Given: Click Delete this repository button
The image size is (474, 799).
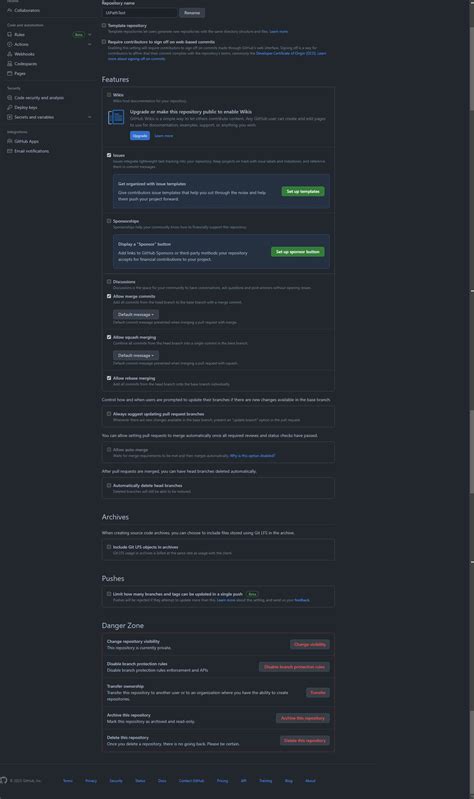Looking at the screenshot, I should tap(305, 740).
